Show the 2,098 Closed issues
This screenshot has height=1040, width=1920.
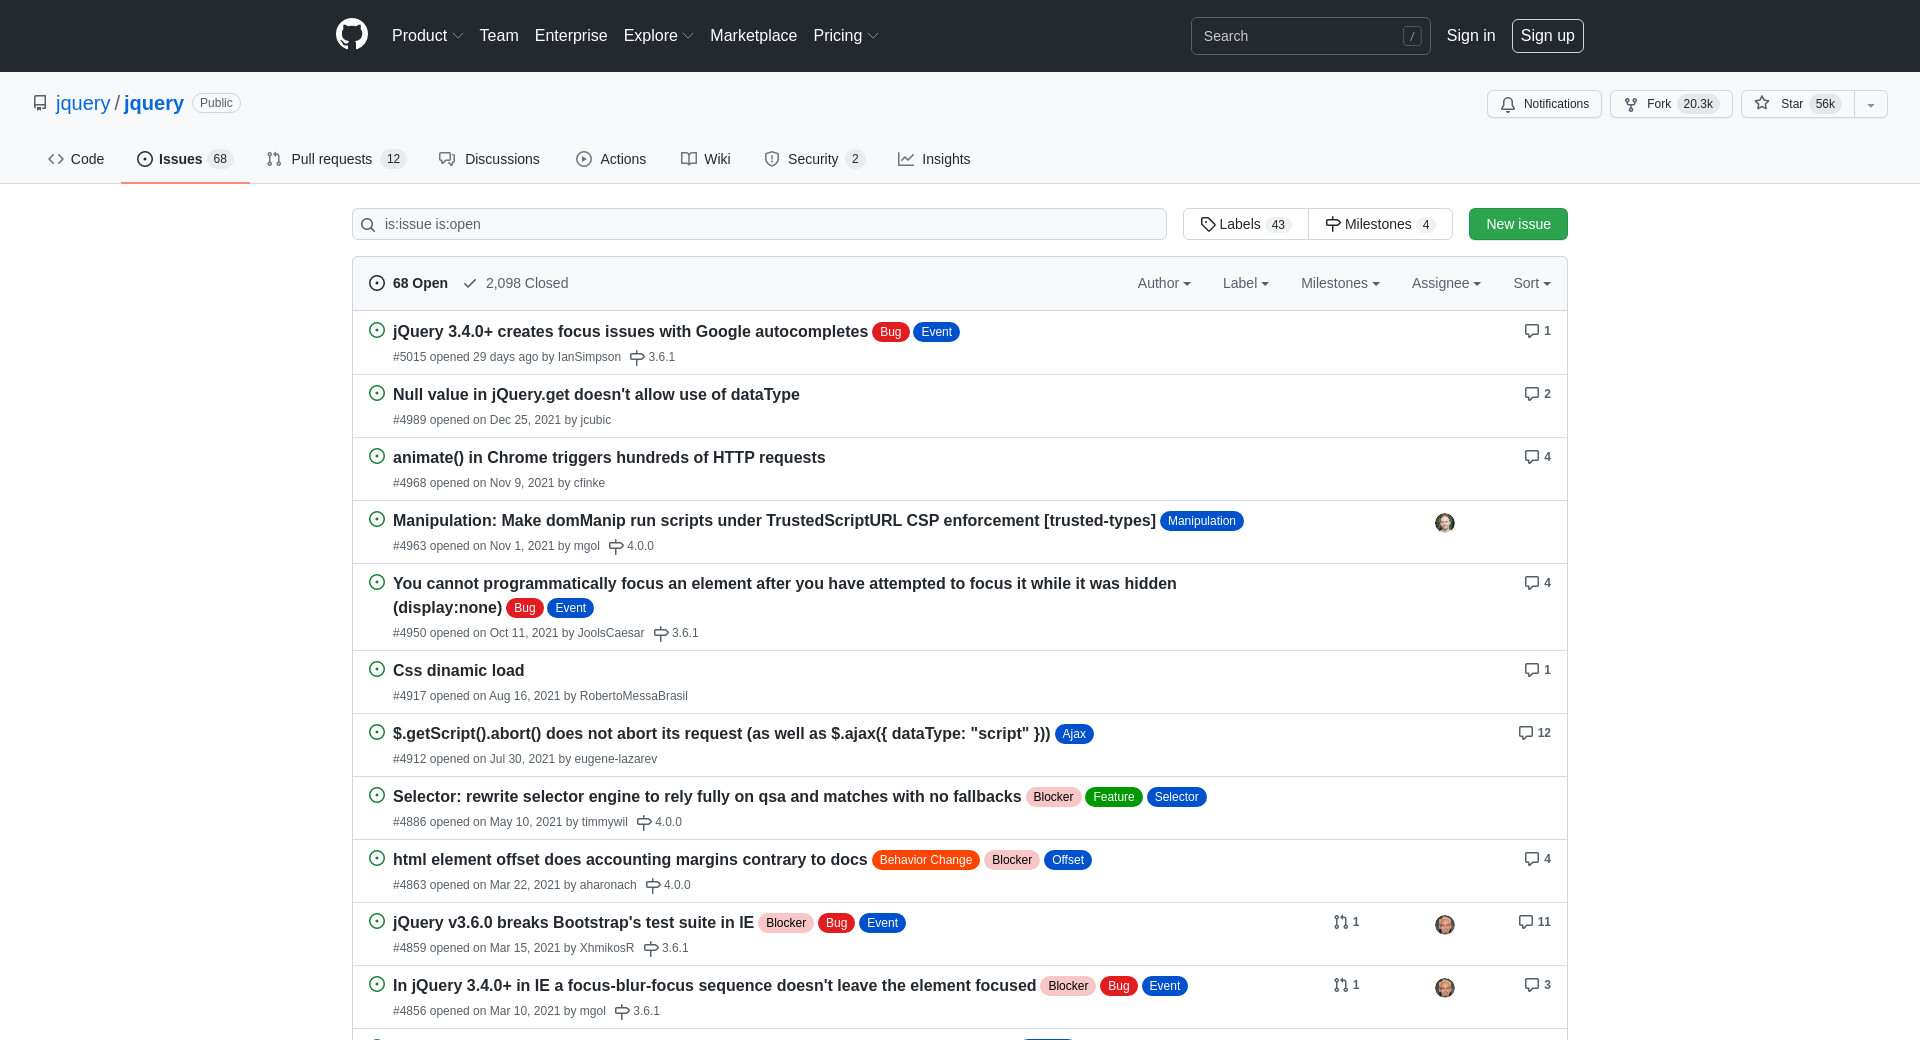[516, 283]
